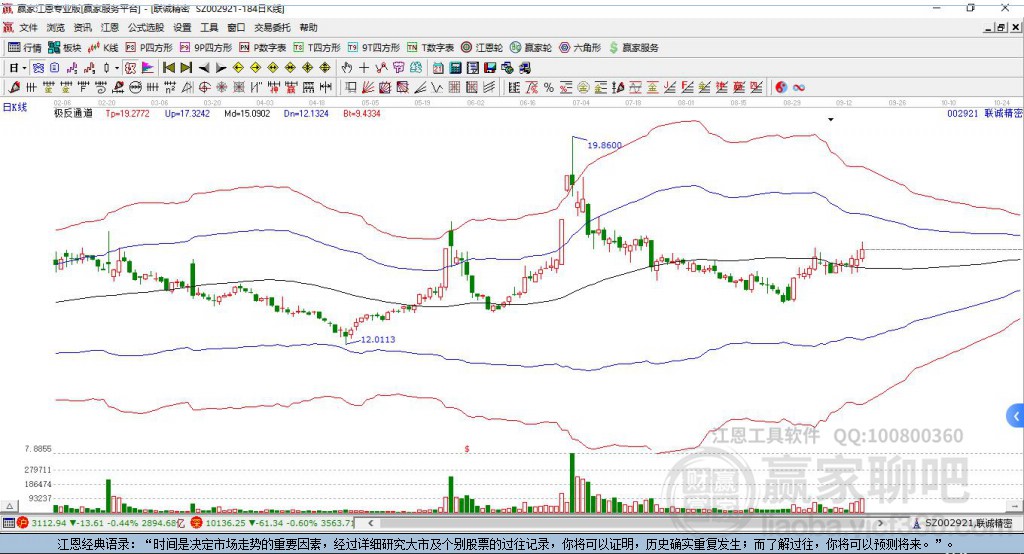Expand the arrow beside the candlestick icon

click(117, 68)
